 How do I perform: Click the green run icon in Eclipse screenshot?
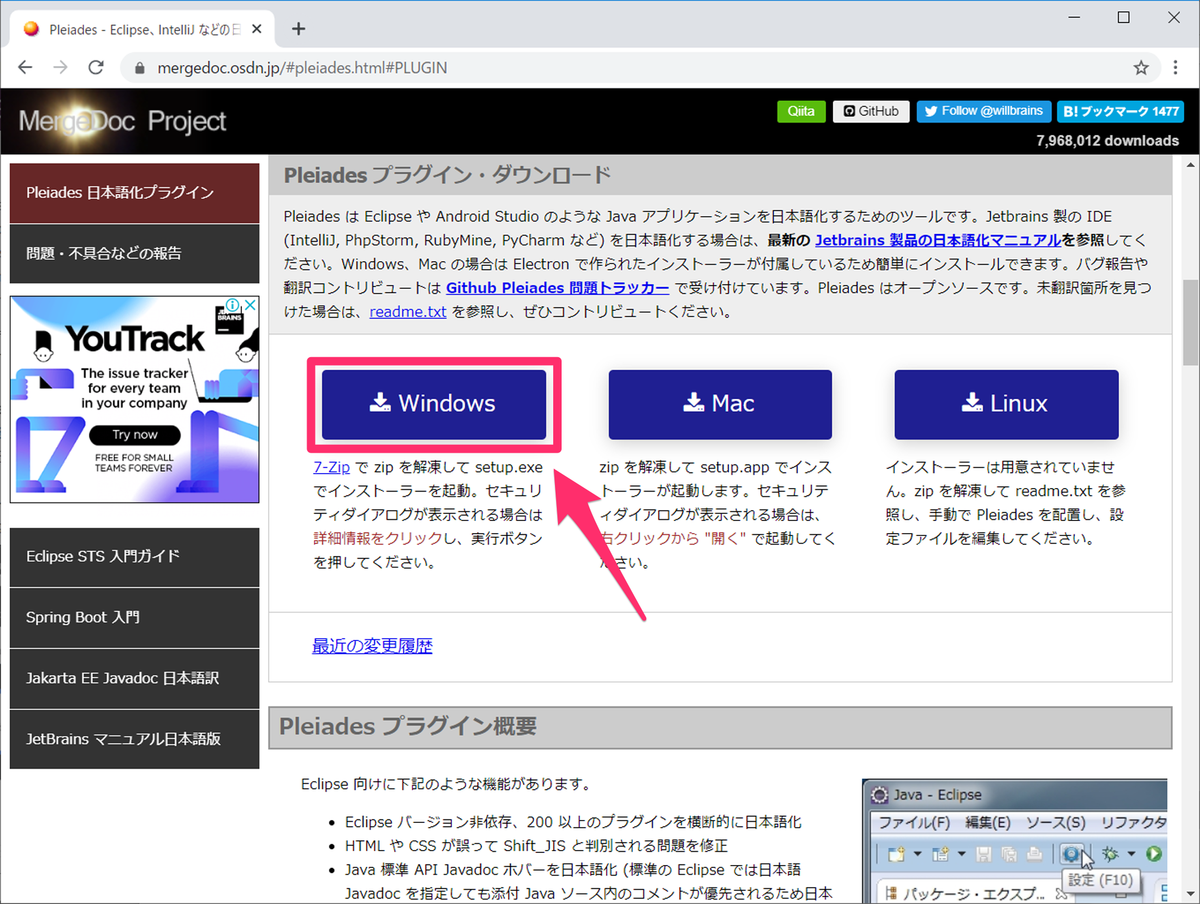(x=1154, y=854)
